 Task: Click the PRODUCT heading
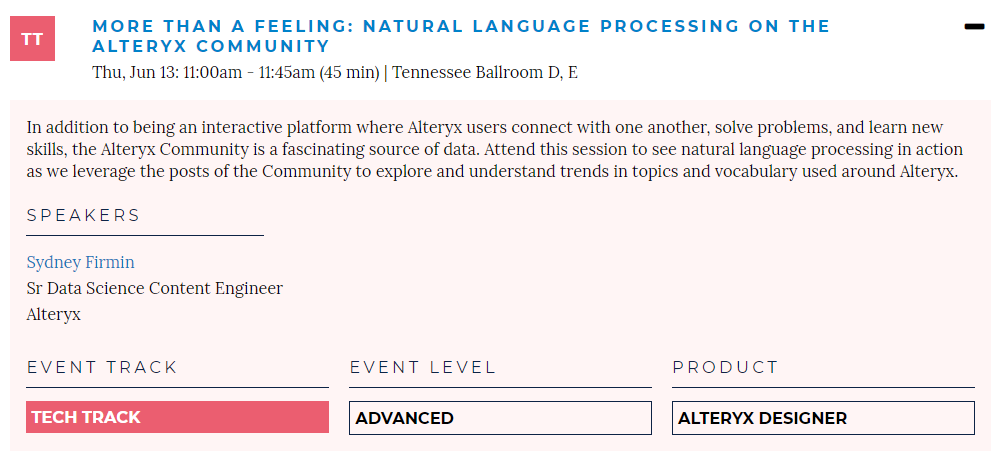pyautogui.click(x=725, y=367)
